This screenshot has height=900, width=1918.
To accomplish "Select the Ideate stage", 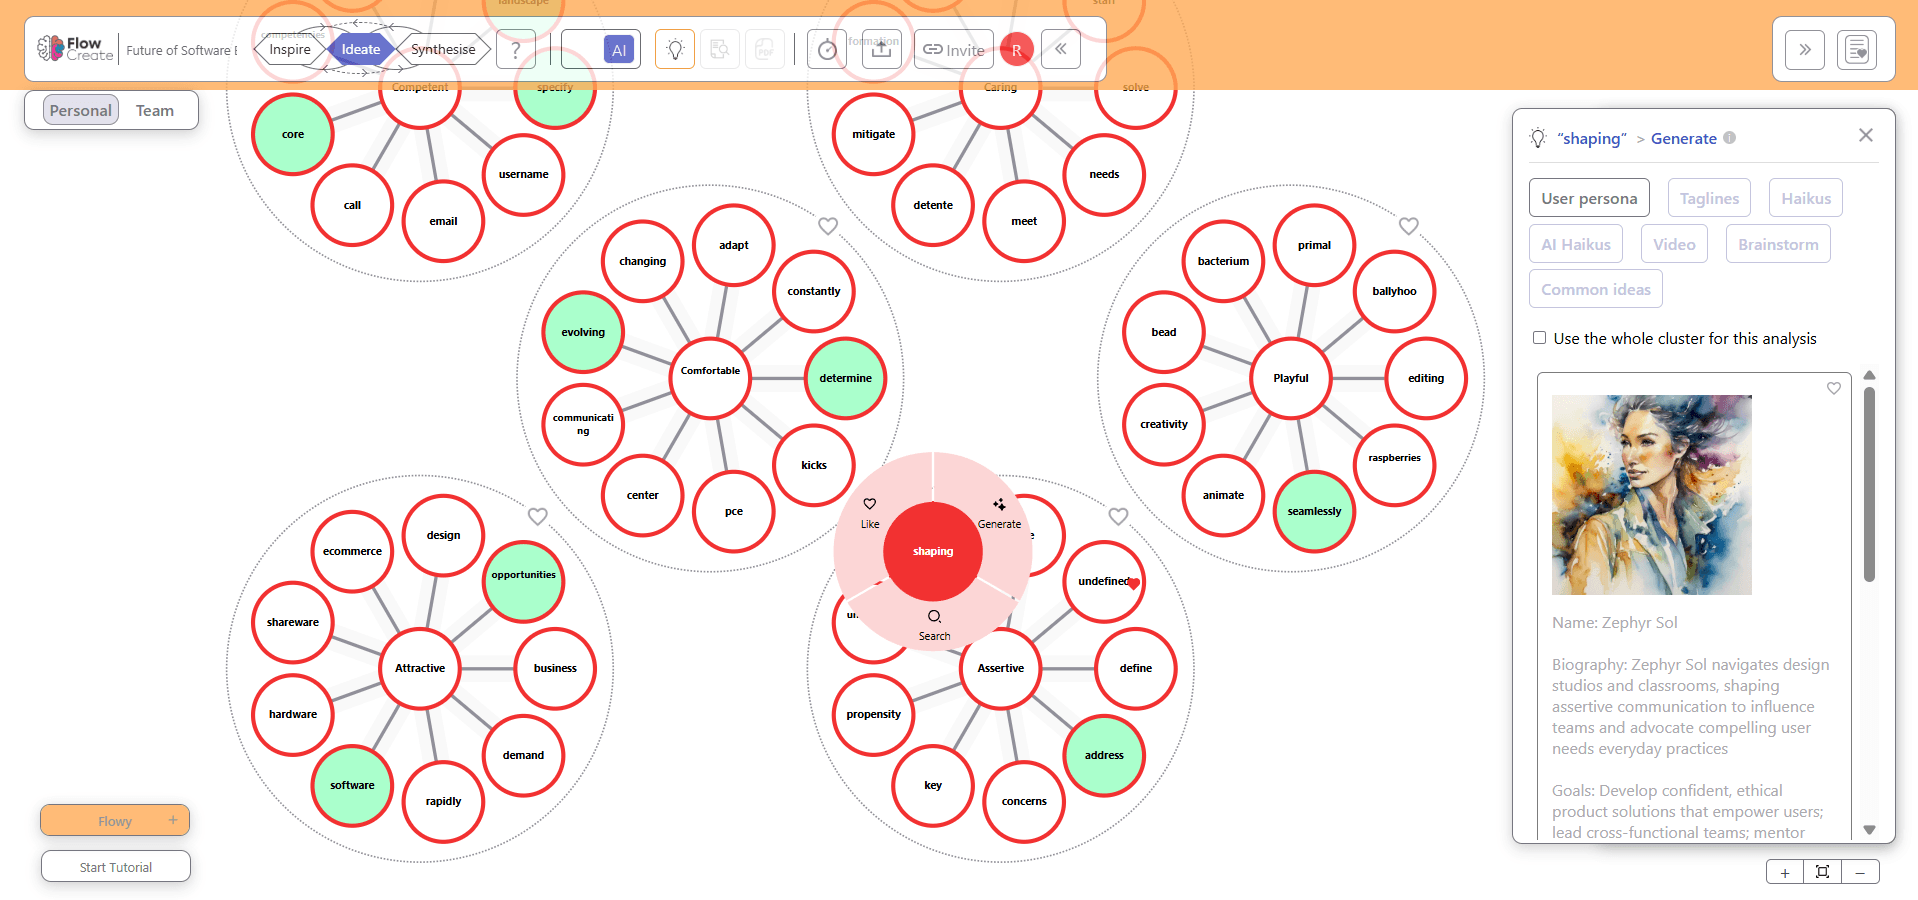I will [x=361, y=49].
